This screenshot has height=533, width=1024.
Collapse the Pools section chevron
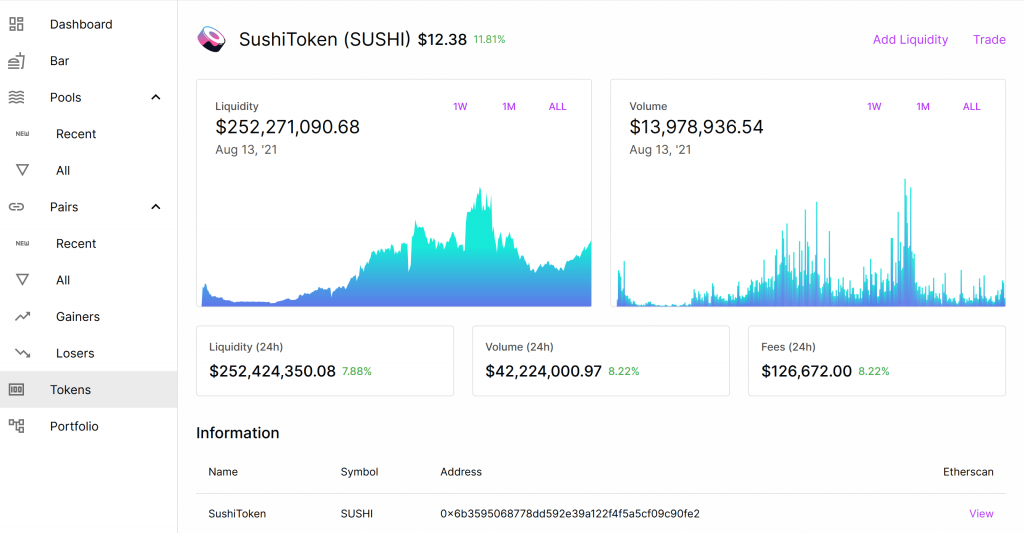(155, 97)
